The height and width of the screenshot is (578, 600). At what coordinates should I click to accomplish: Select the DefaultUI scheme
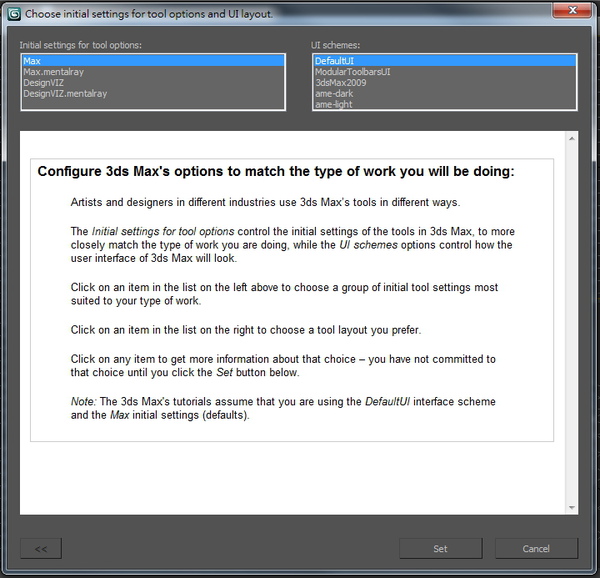(x=445, y=61)
